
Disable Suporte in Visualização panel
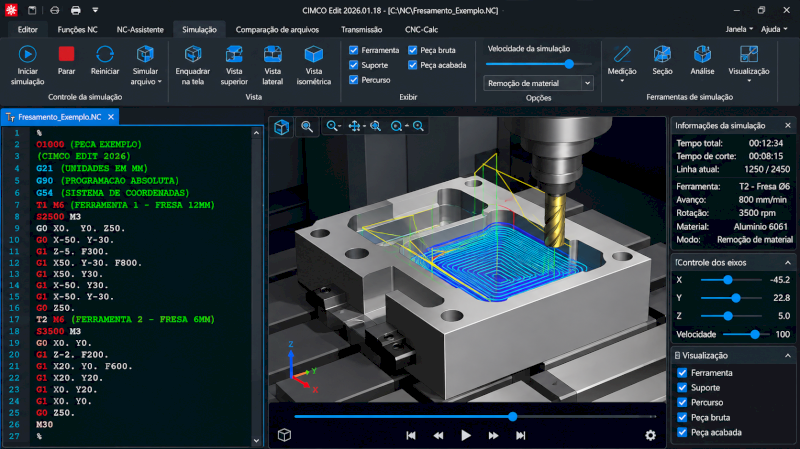682,388
